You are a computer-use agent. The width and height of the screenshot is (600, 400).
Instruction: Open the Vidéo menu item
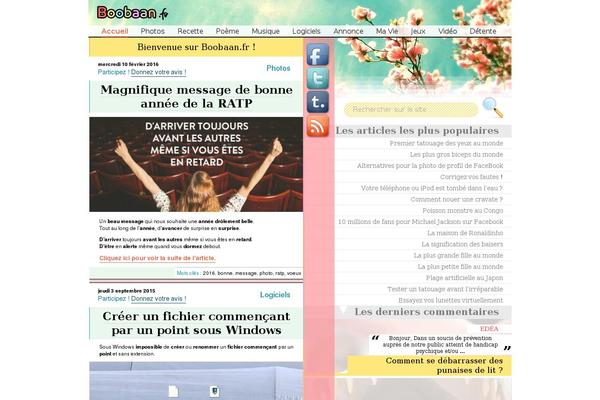tap(448, 31)
